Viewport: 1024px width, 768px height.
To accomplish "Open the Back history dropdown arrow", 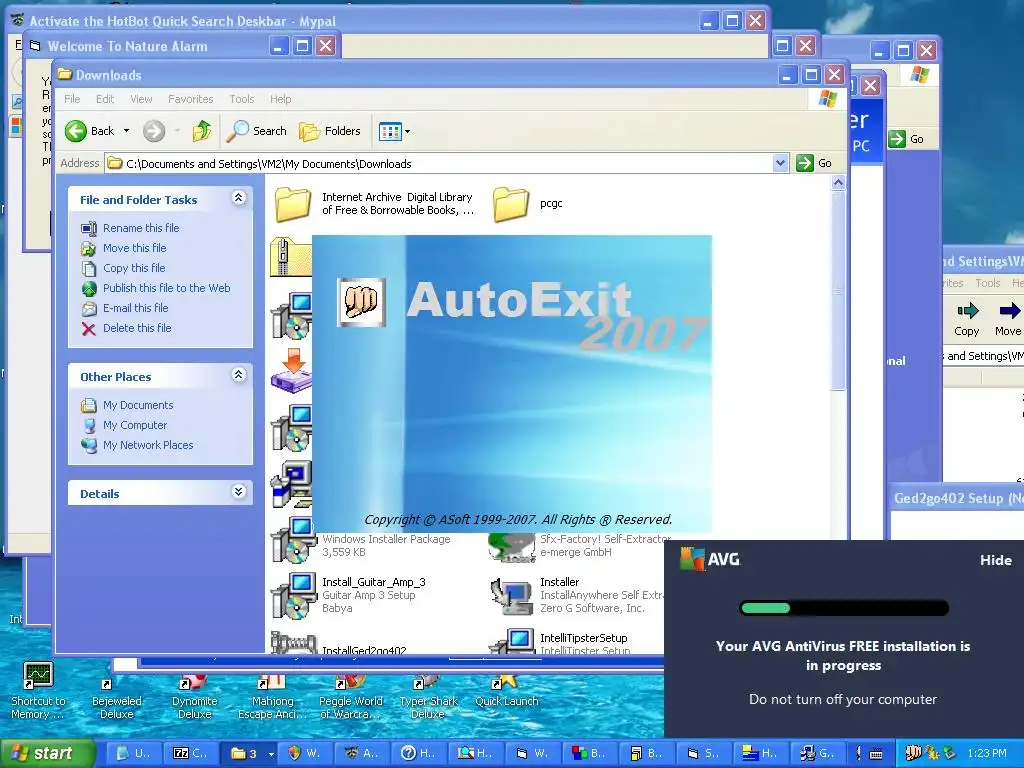I will pyautogui.click(x=126, y=131).
